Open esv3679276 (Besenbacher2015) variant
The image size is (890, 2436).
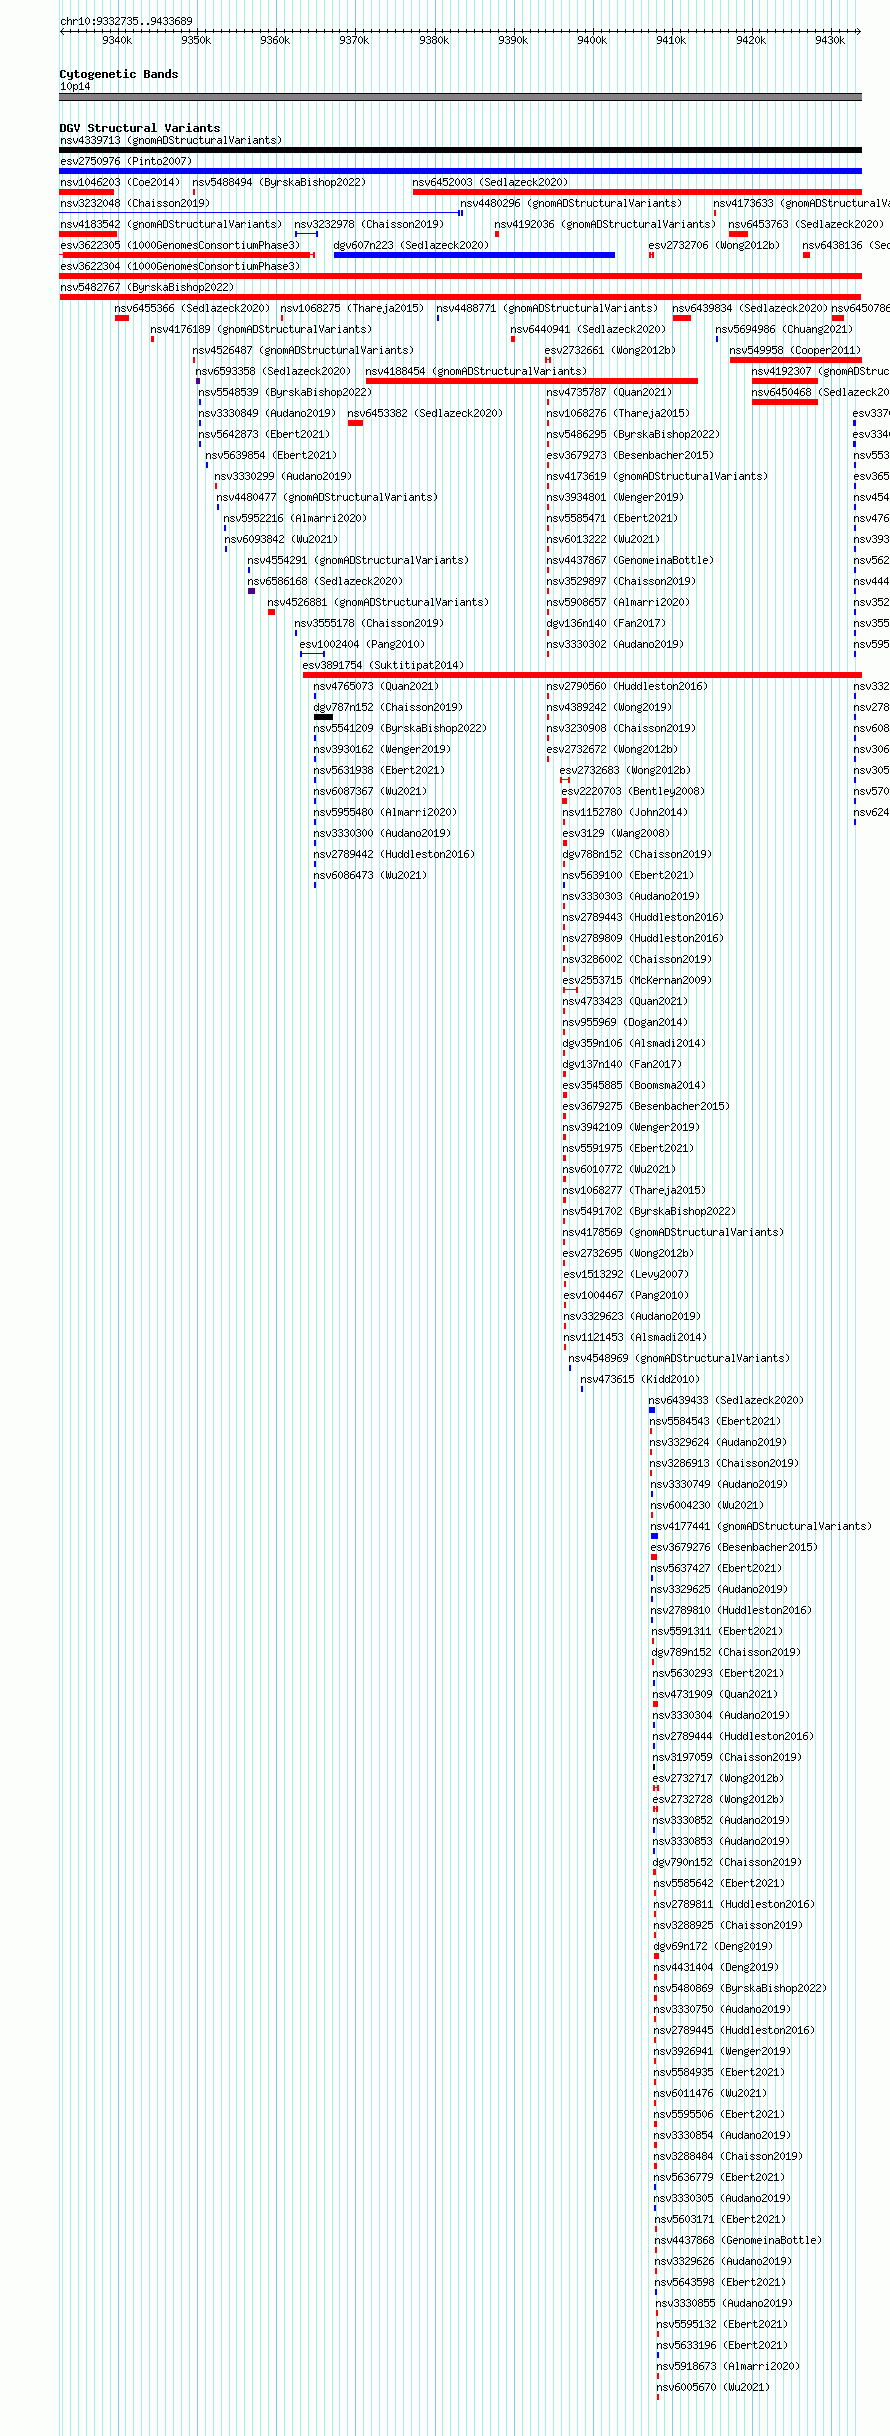[734, 1547]
